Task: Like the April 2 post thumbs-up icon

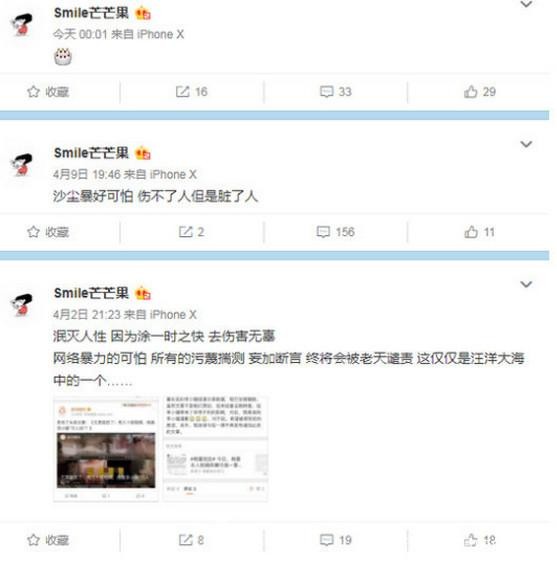Action: coord(471,540)
